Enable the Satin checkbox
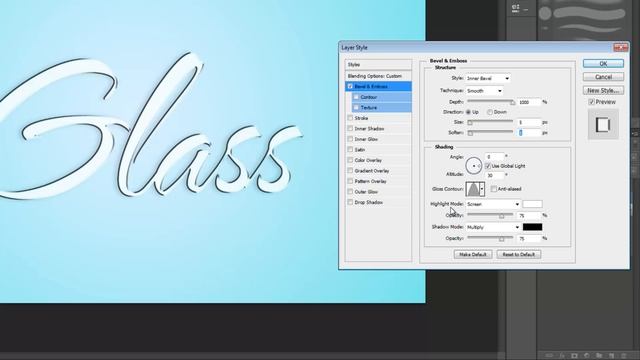640x360 pixels. point(350,150)
